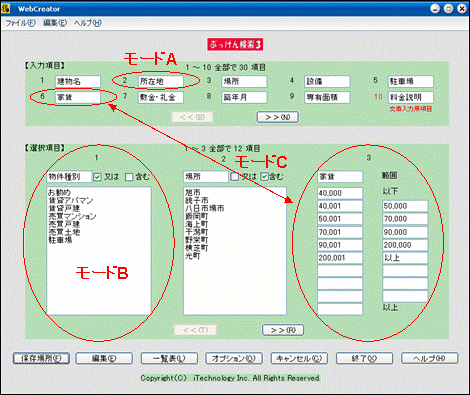Click the range field showing 70,001

(x=340, y=232)
